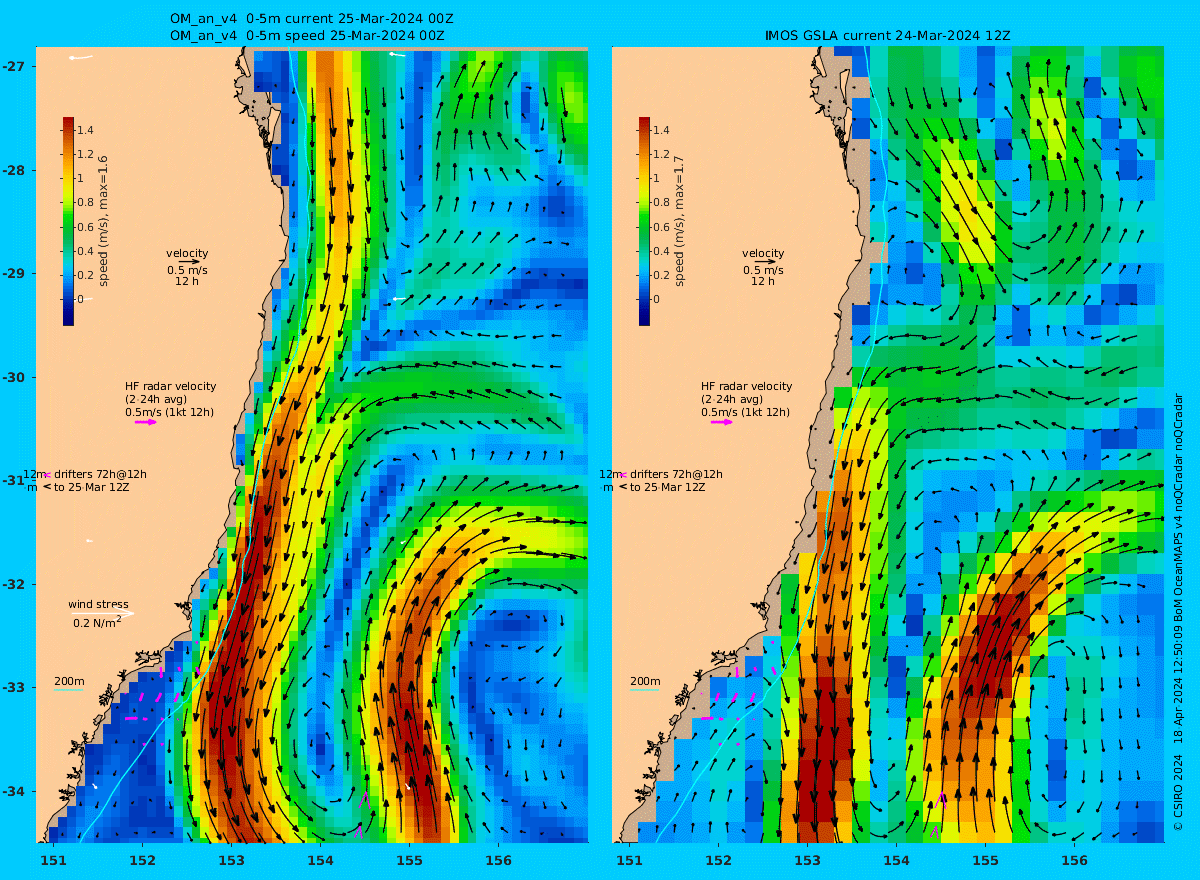Click '200m' label on right map
Screen dimensions: 1200x880
coord(645,681)
